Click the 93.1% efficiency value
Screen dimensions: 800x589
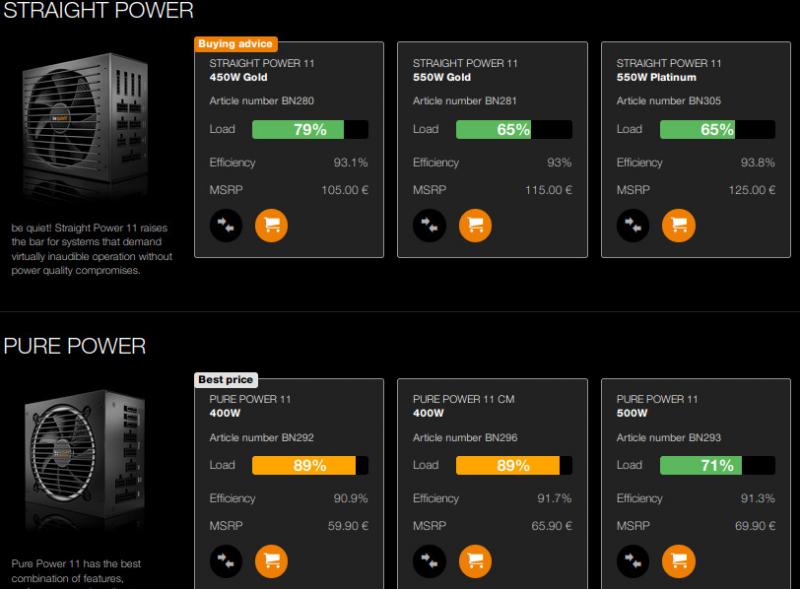click(351, 162)
